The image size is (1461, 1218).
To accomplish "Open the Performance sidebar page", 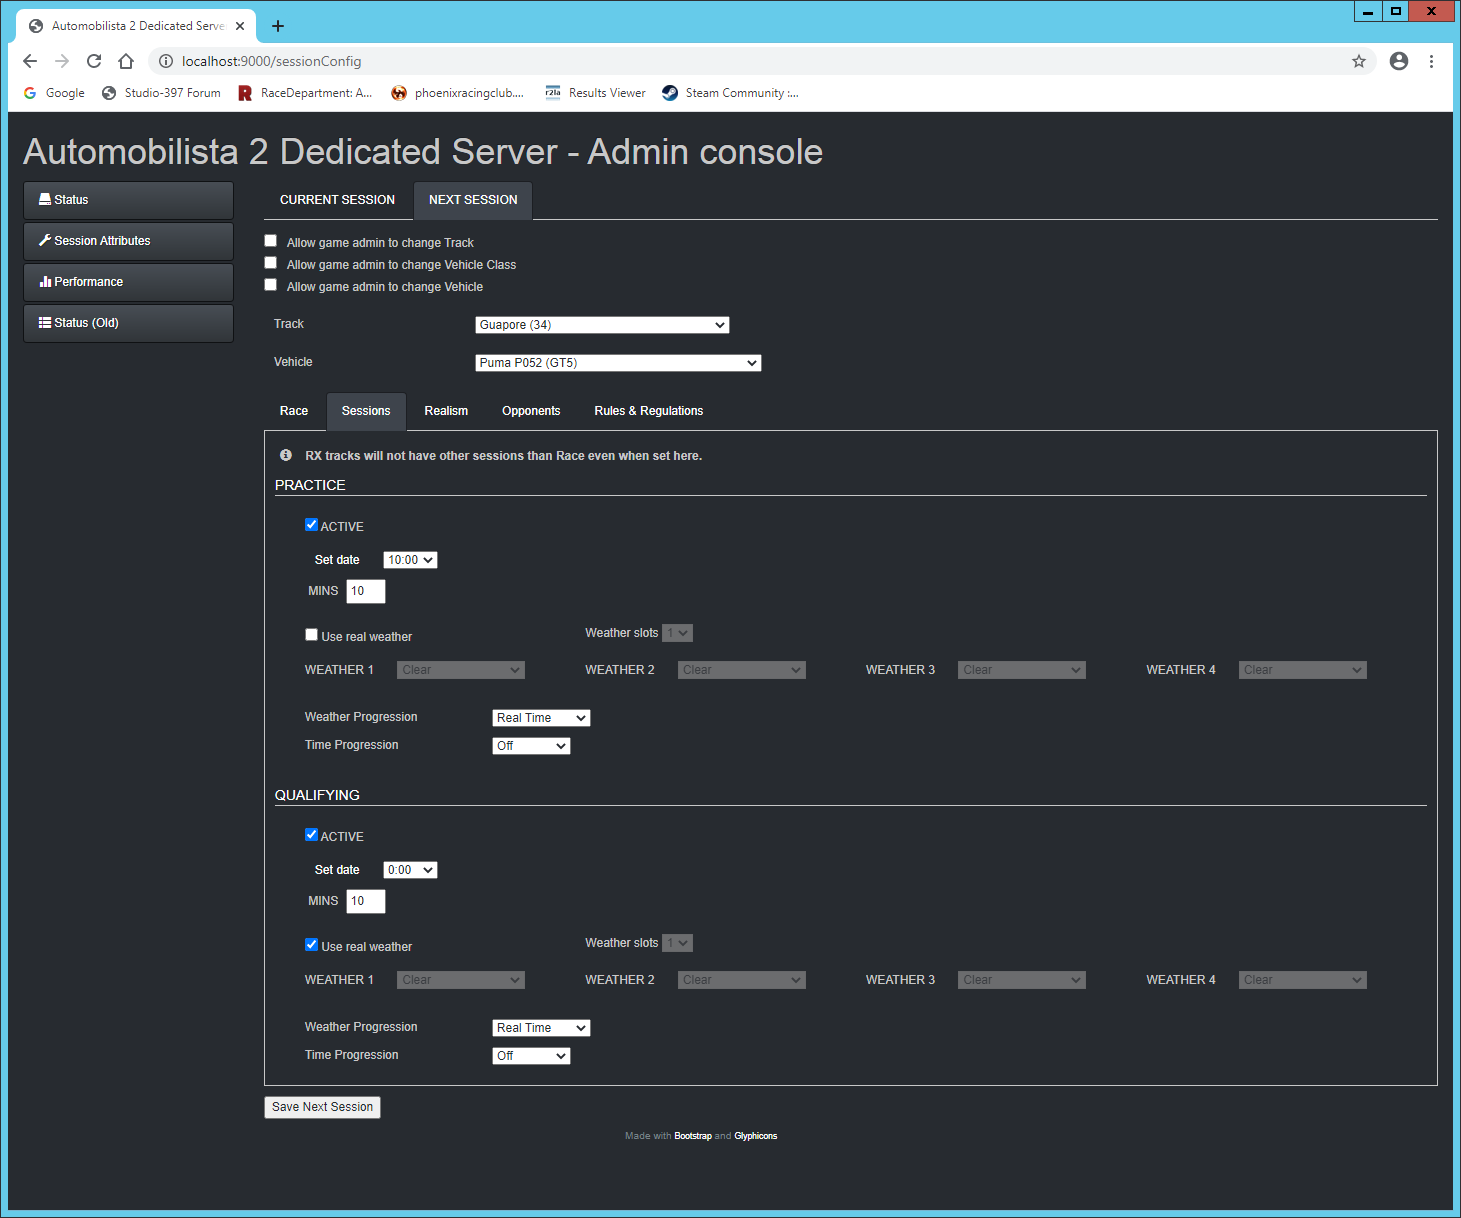I will click(x=128, y=282).
